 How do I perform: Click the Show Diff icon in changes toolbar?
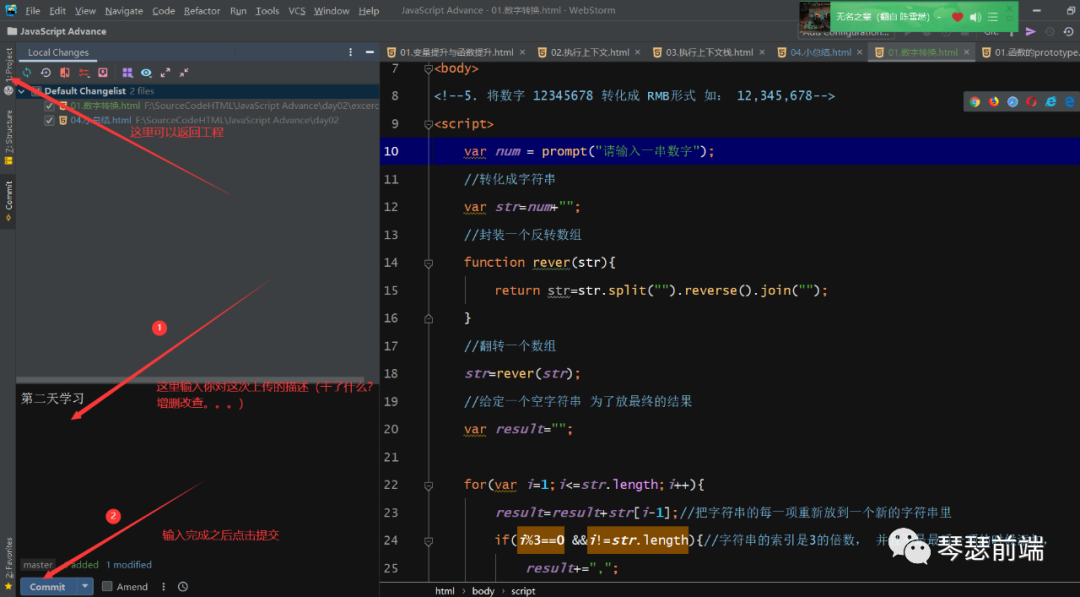click(x=65, y=72)
